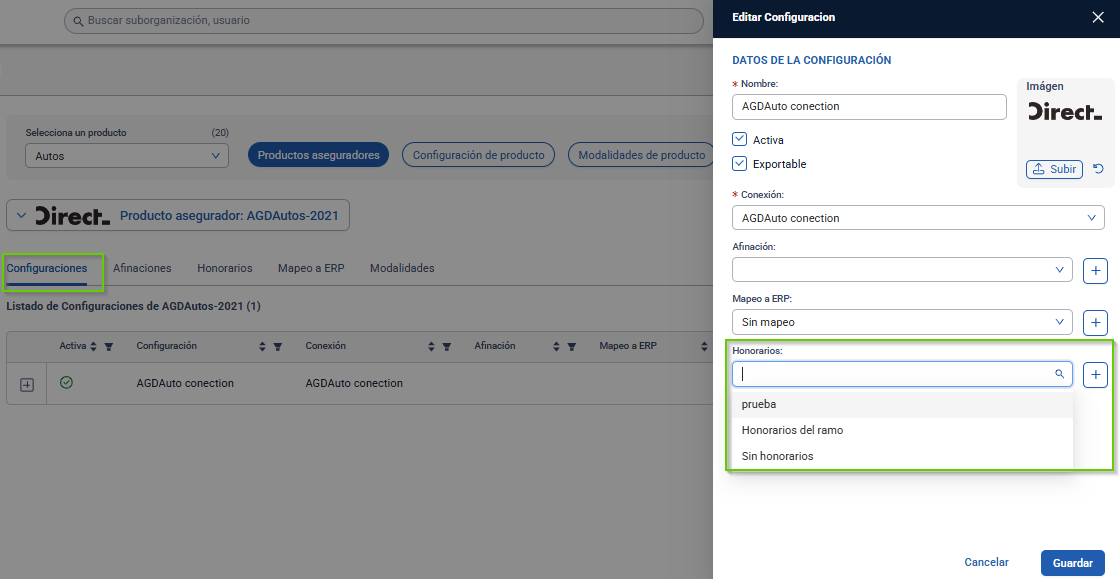The height and width of the screenshot is (579, 1120).
Task: Click the Conexión cell AGDAuto conection
Action: pos(354,383)
